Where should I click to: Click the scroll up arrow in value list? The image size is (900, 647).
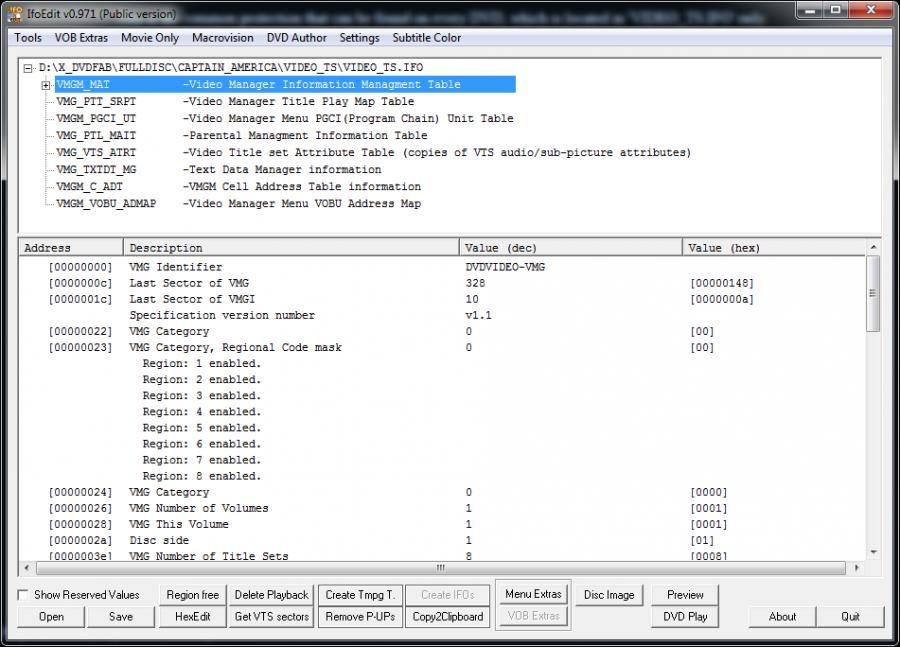[873, 246]
